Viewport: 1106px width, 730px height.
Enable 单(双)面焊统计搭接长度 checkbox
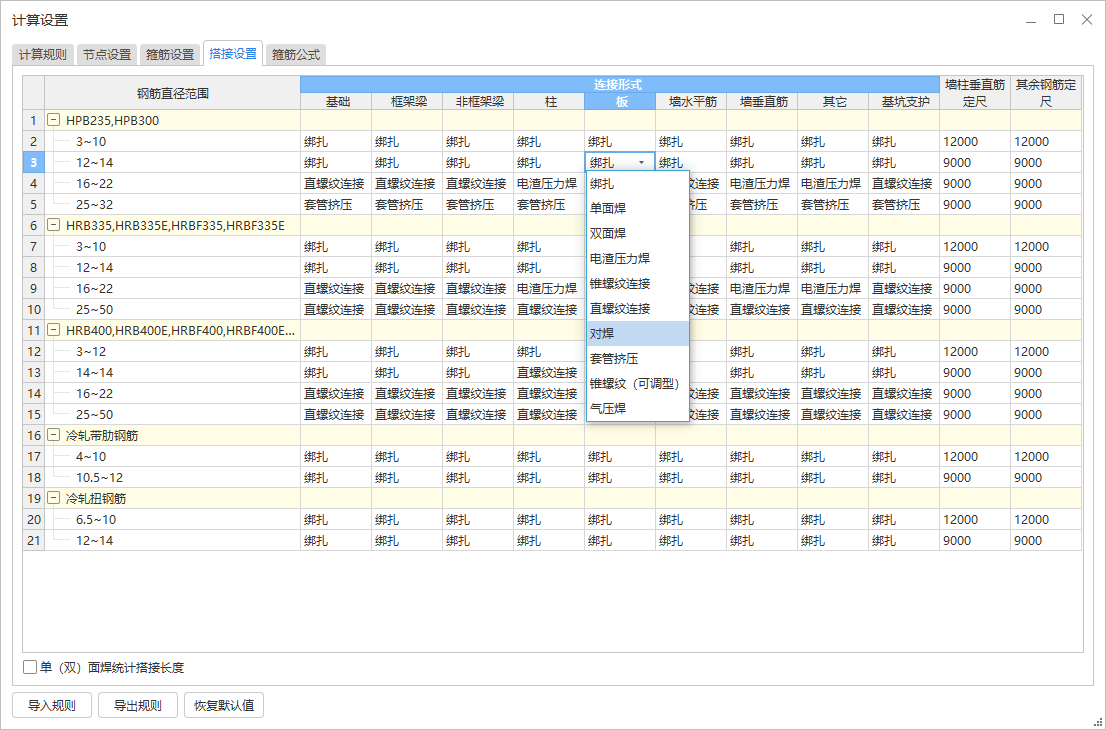30,667
